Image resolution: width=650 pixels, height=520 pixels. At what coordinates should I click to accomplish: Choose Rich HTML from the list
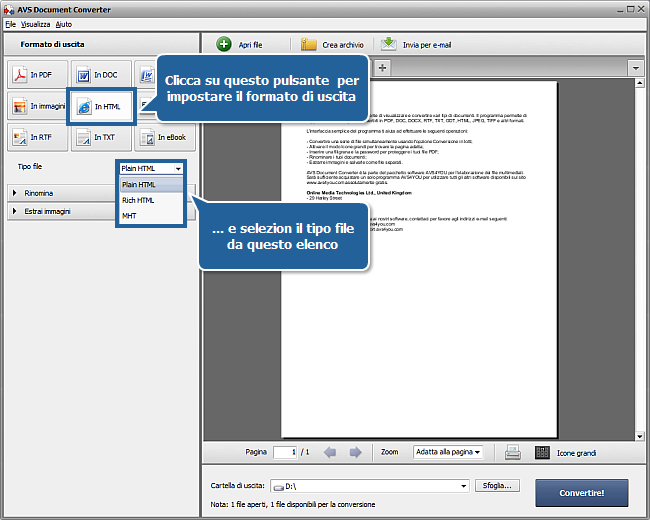(x=151, y=200)
